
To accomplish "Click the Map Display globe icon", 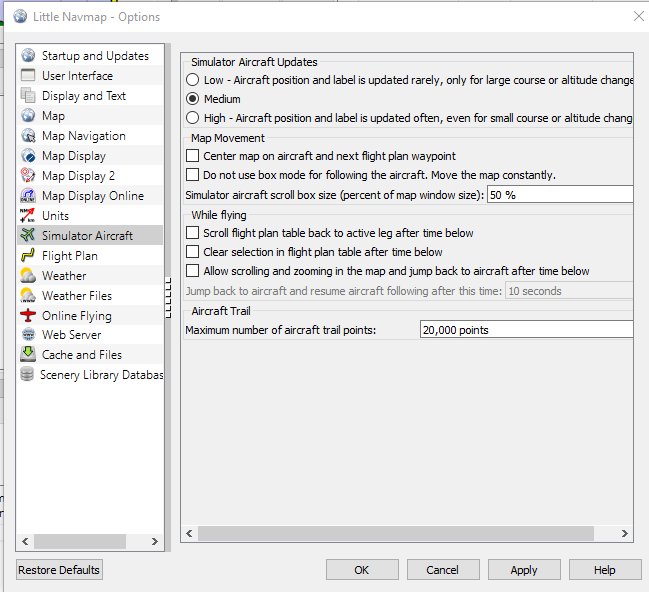I will [x=28, y=155].
